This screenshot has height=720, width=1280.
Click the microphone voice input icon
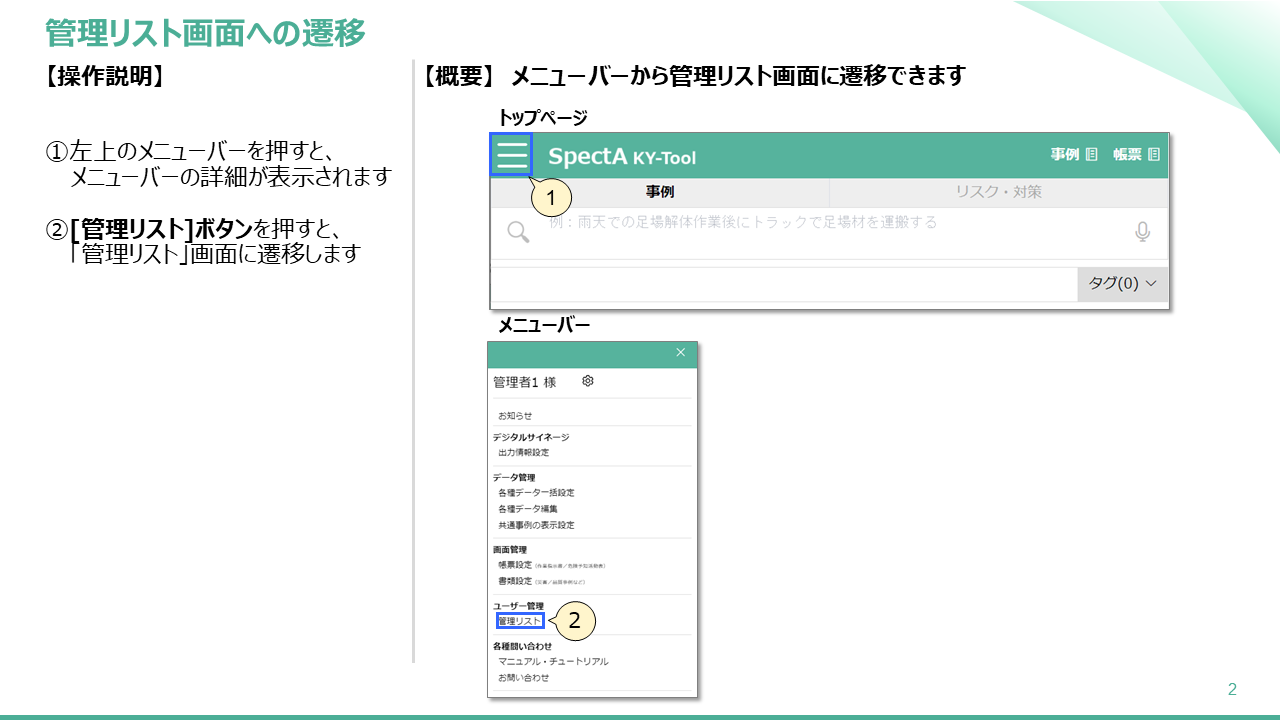click(1142, 232)
